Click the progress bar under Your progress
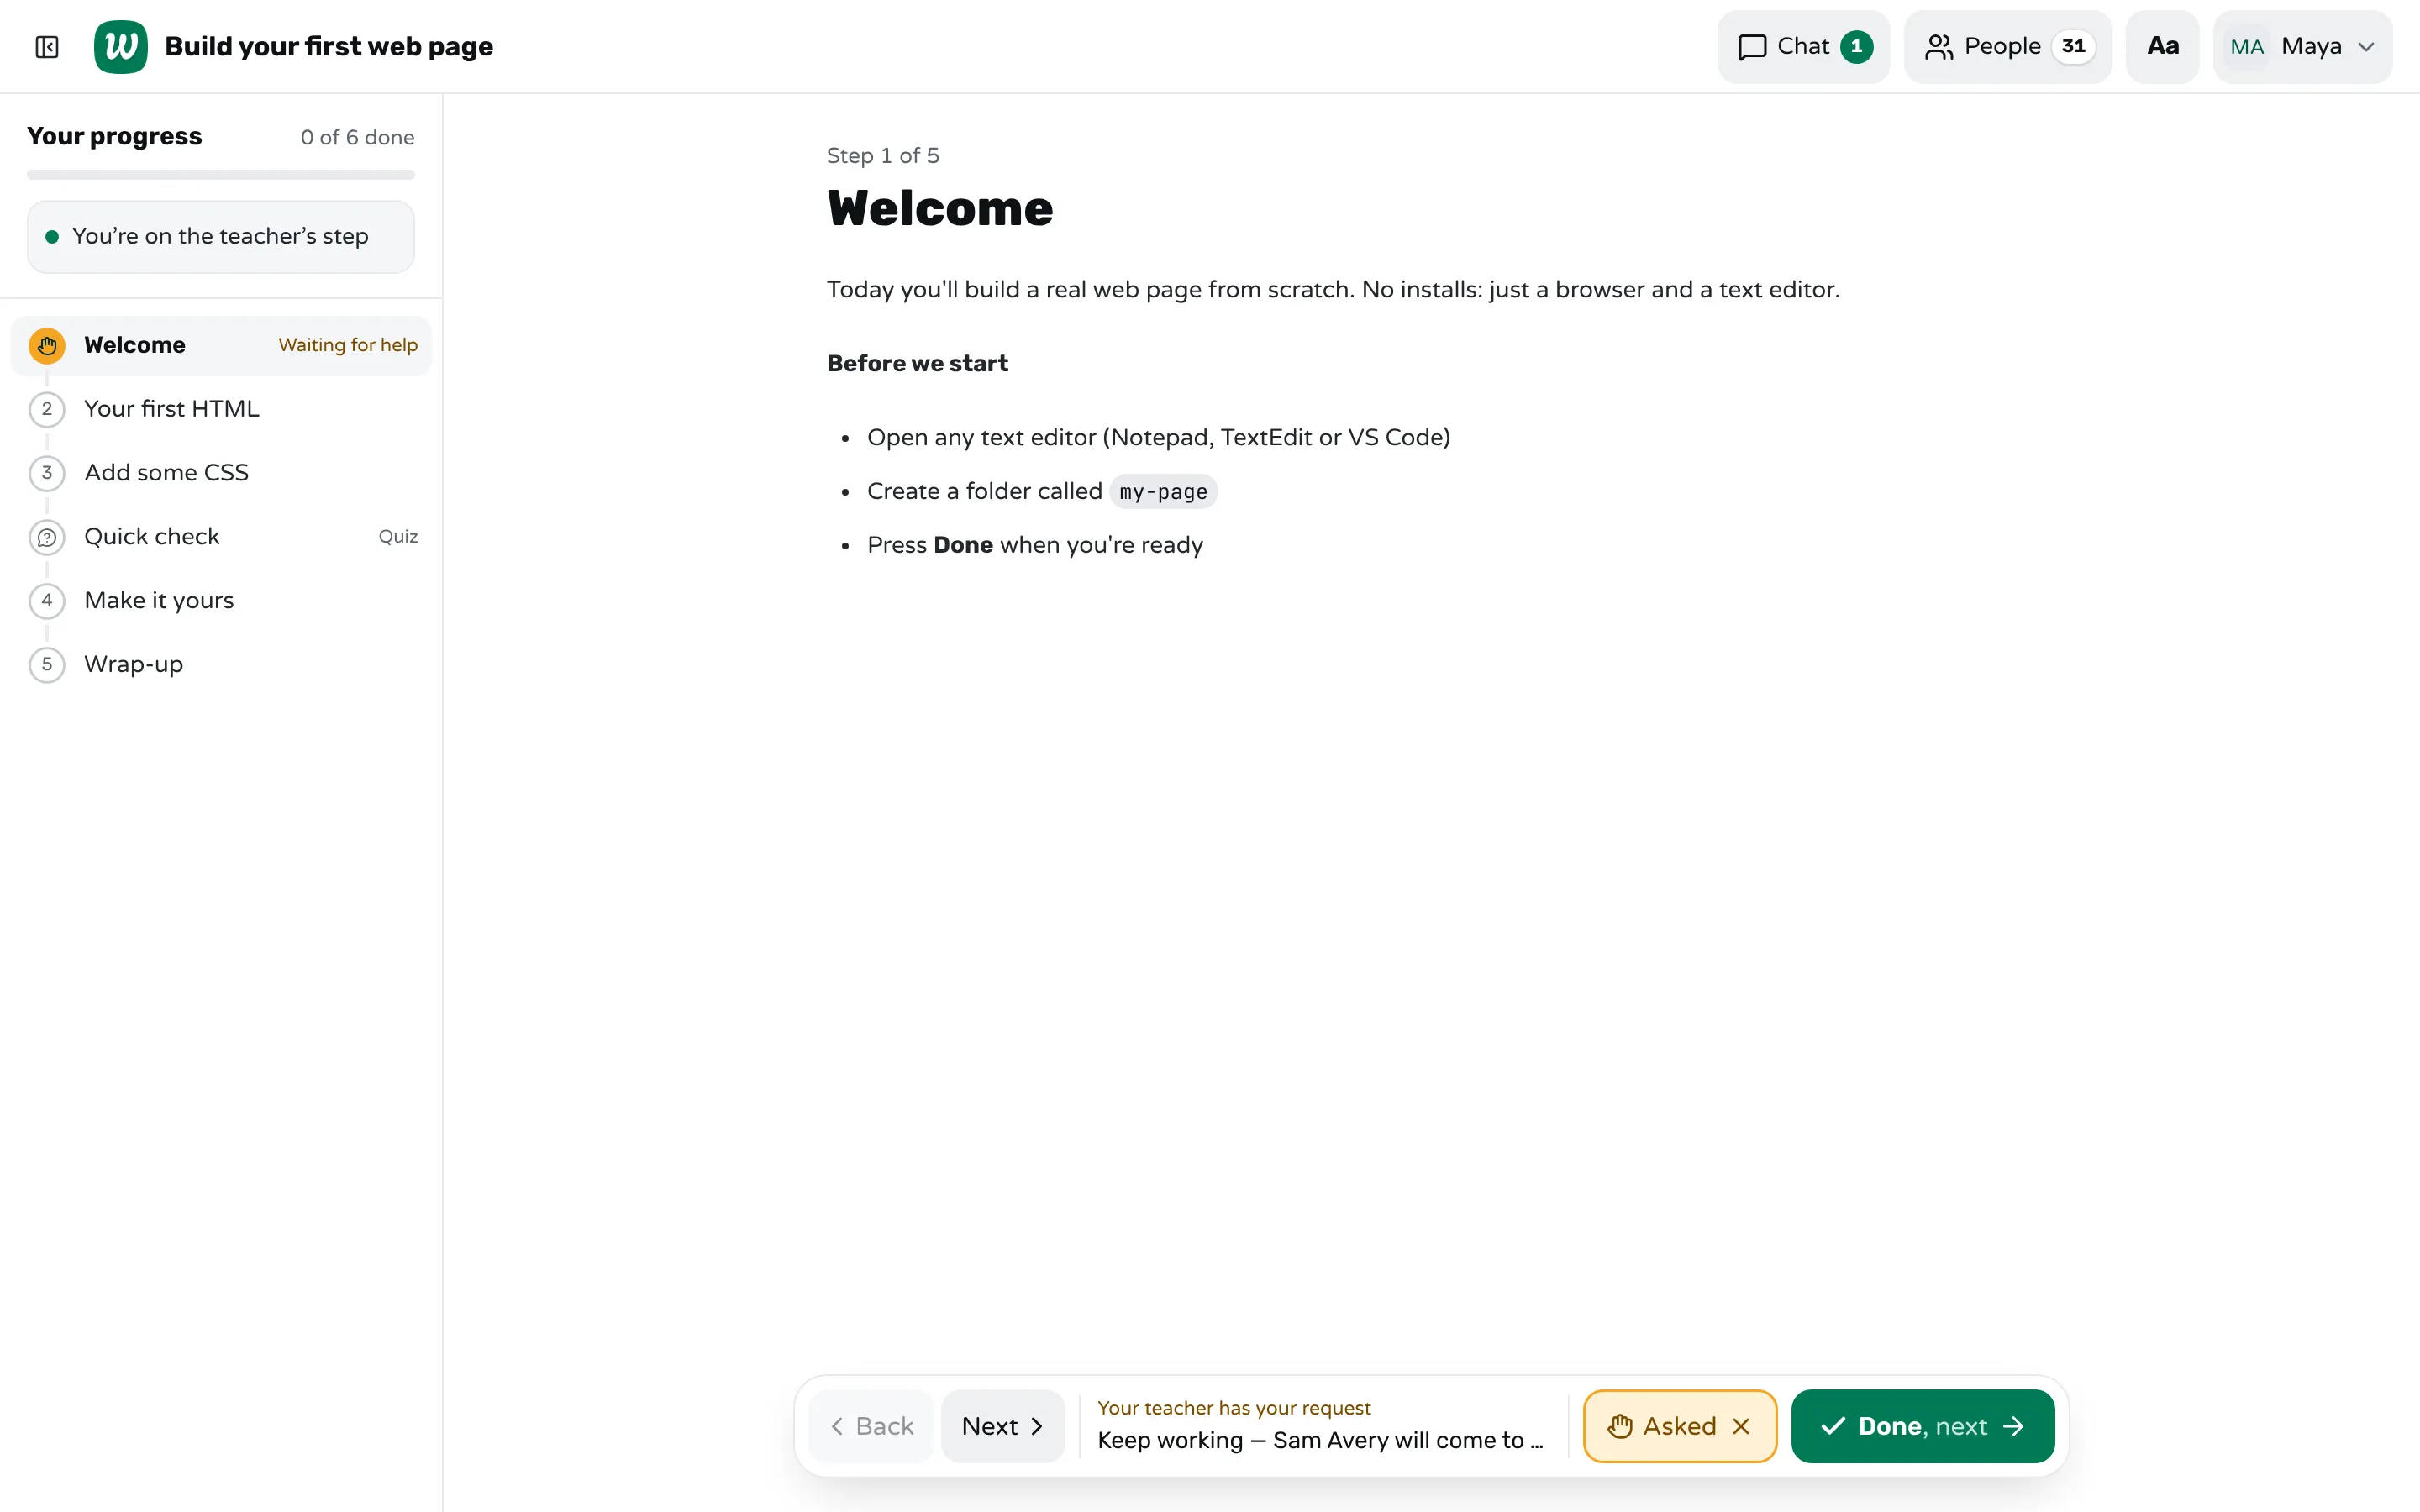The image size is (2420, 1512). tap(221, 175)
